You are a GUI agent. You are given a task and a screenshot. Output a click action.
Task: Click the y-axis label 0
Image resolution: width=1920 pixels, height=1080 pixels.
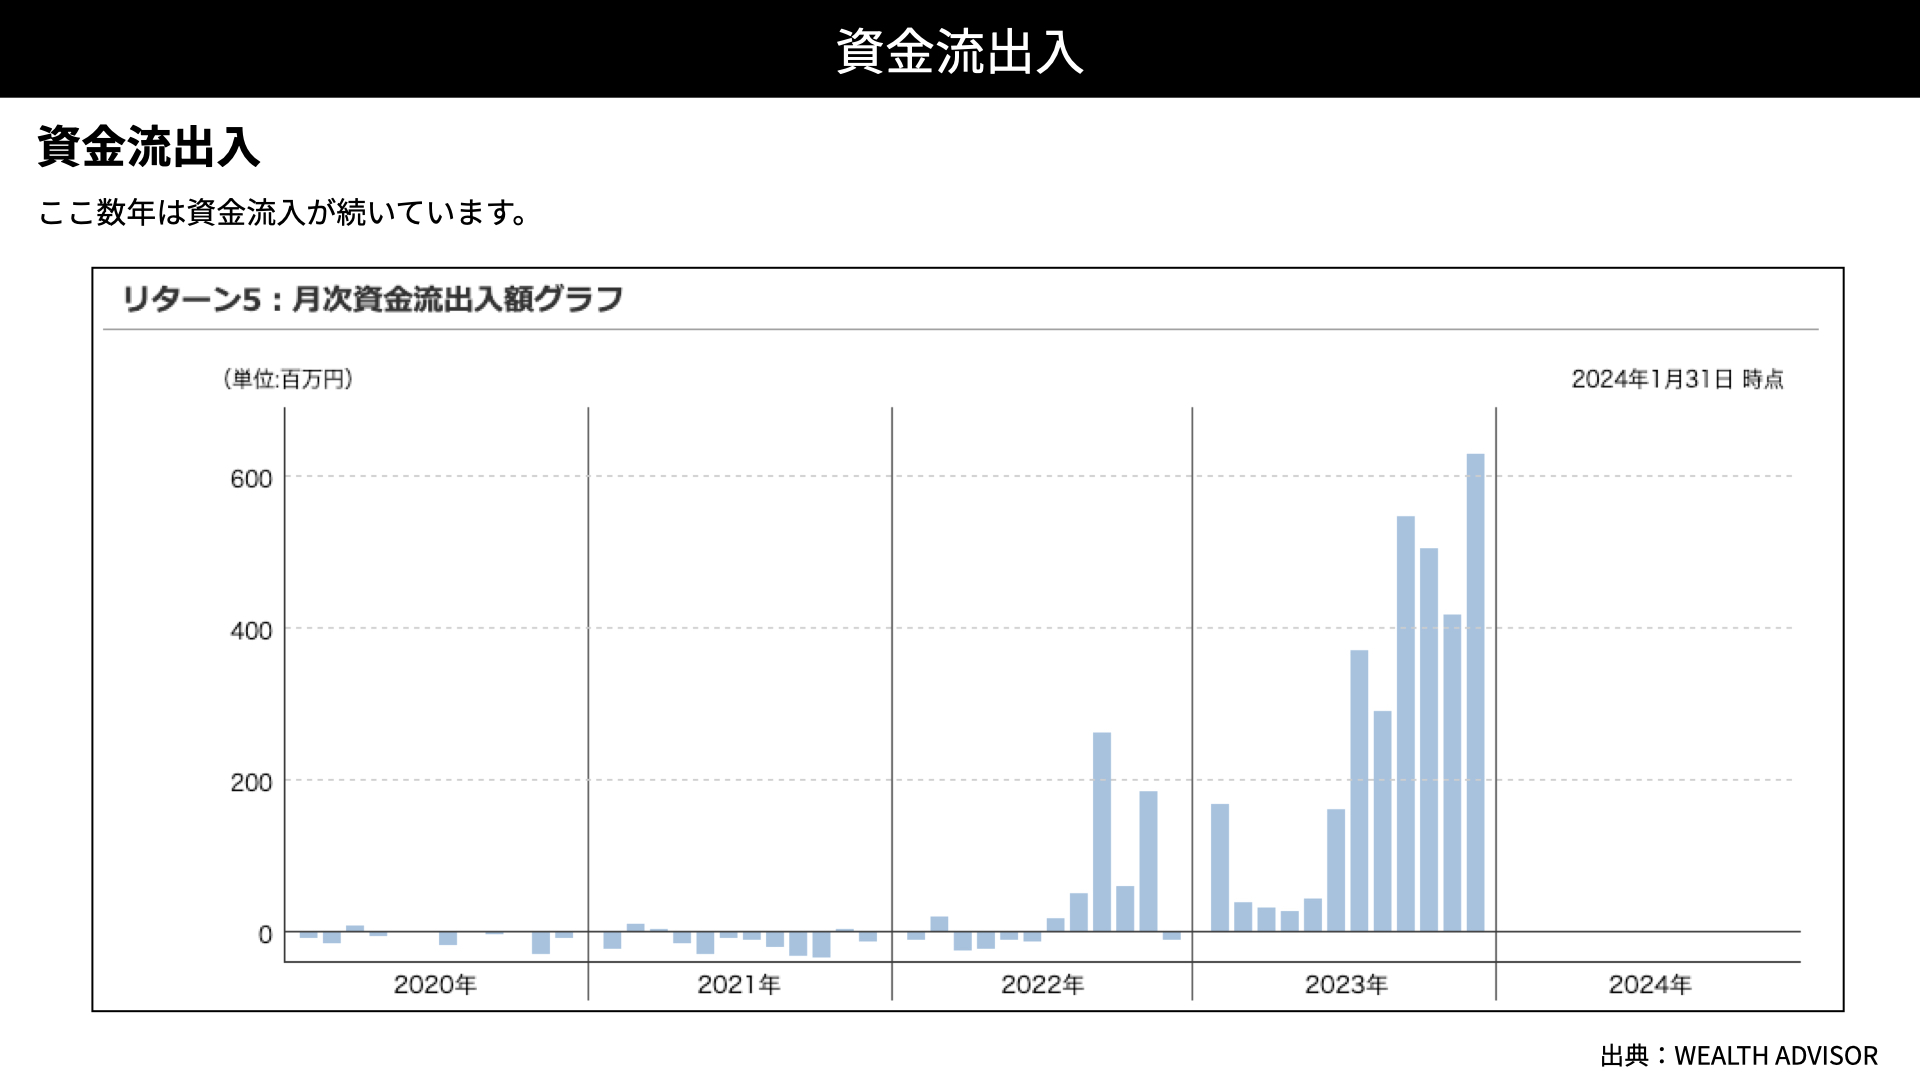pyautogui.click(x=265, y=935)
